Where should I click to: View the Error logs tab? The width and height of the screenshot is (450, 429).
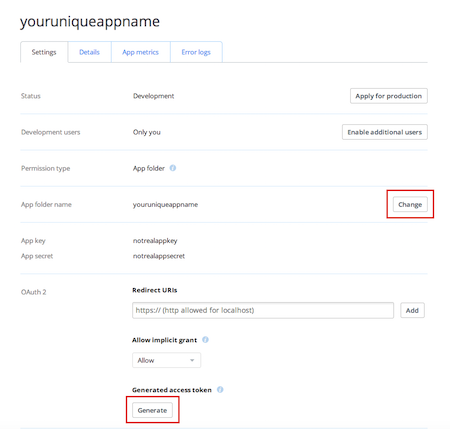point(196,52)
